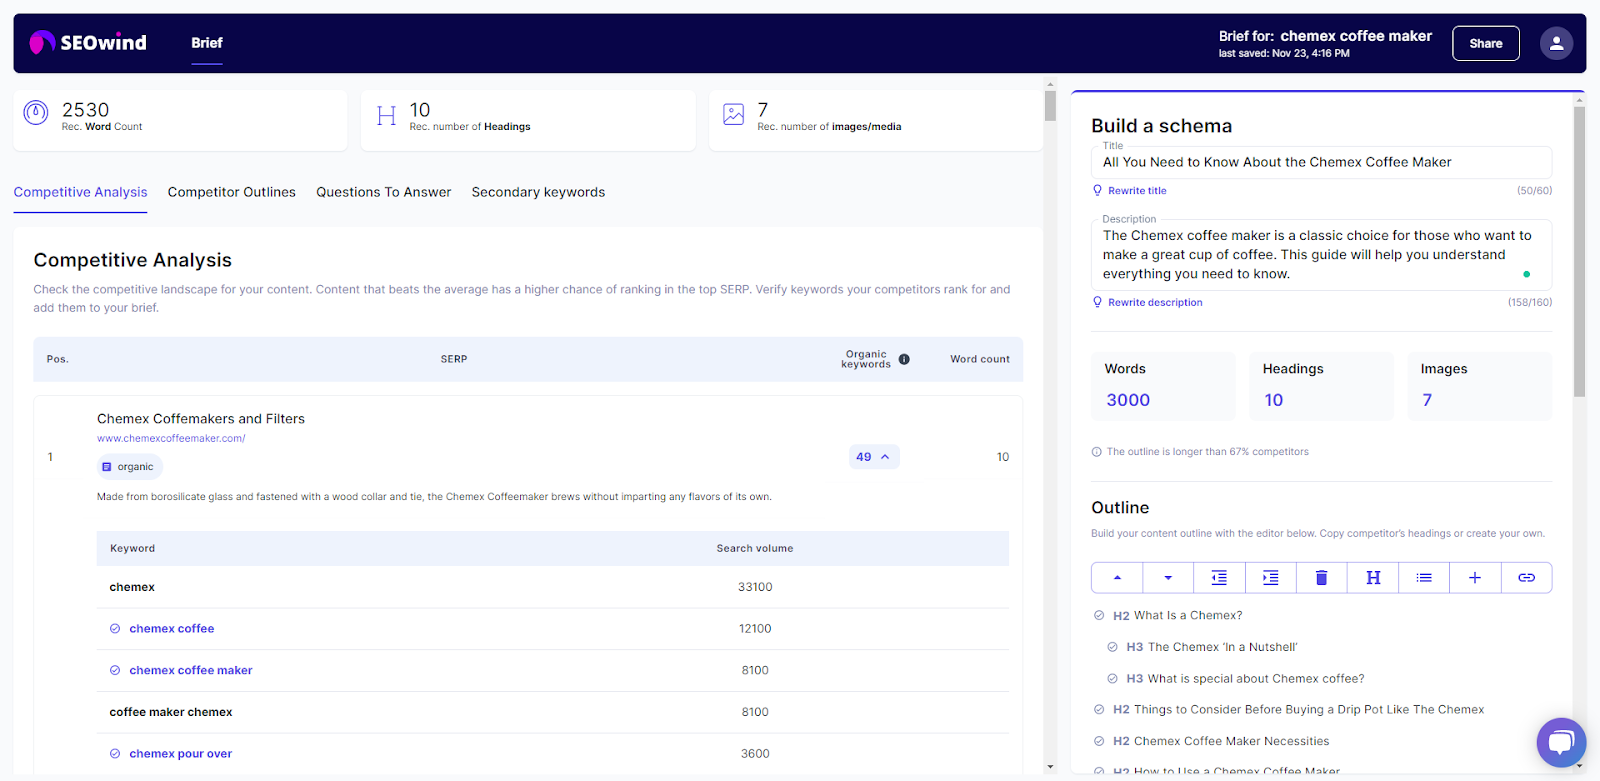
Task: Click the 'chemex pour over' keyword text
Action: pyautogui.click(x=181, y=754)
